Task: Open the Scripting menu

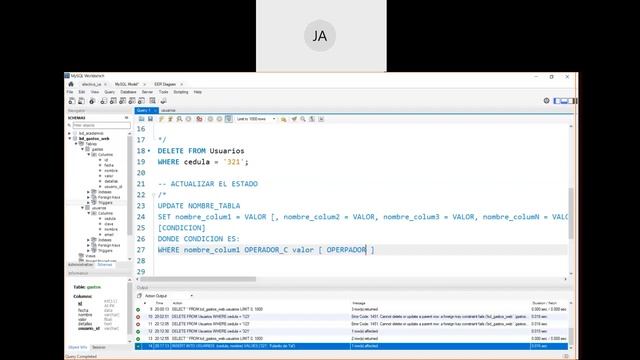Action: pos(181,92)
